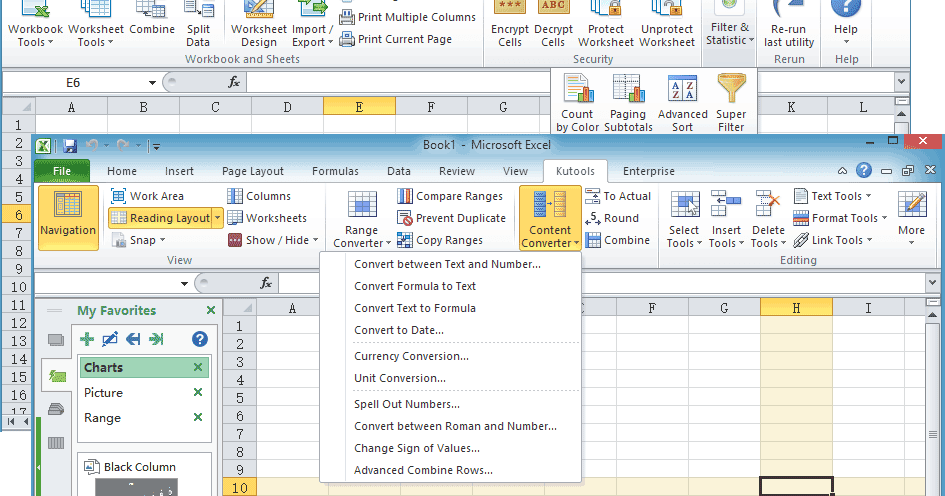This screenshot has height=496, width=945.
Task: Select Convert Text to Formula
Action: (415, 308)
